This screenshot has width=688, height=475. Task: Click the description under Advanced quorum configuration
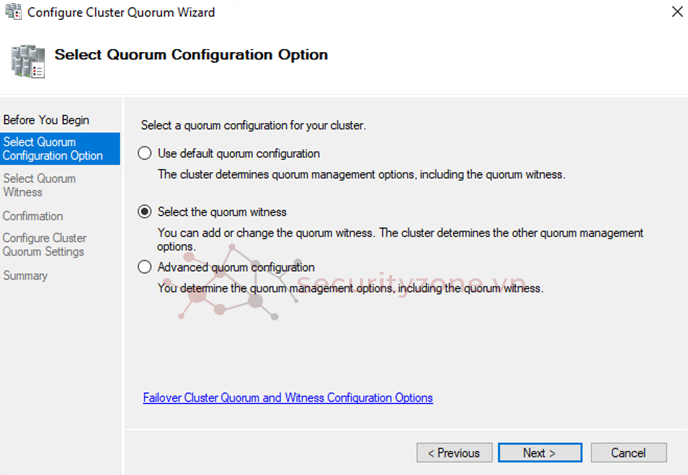(x=350, y=288)
